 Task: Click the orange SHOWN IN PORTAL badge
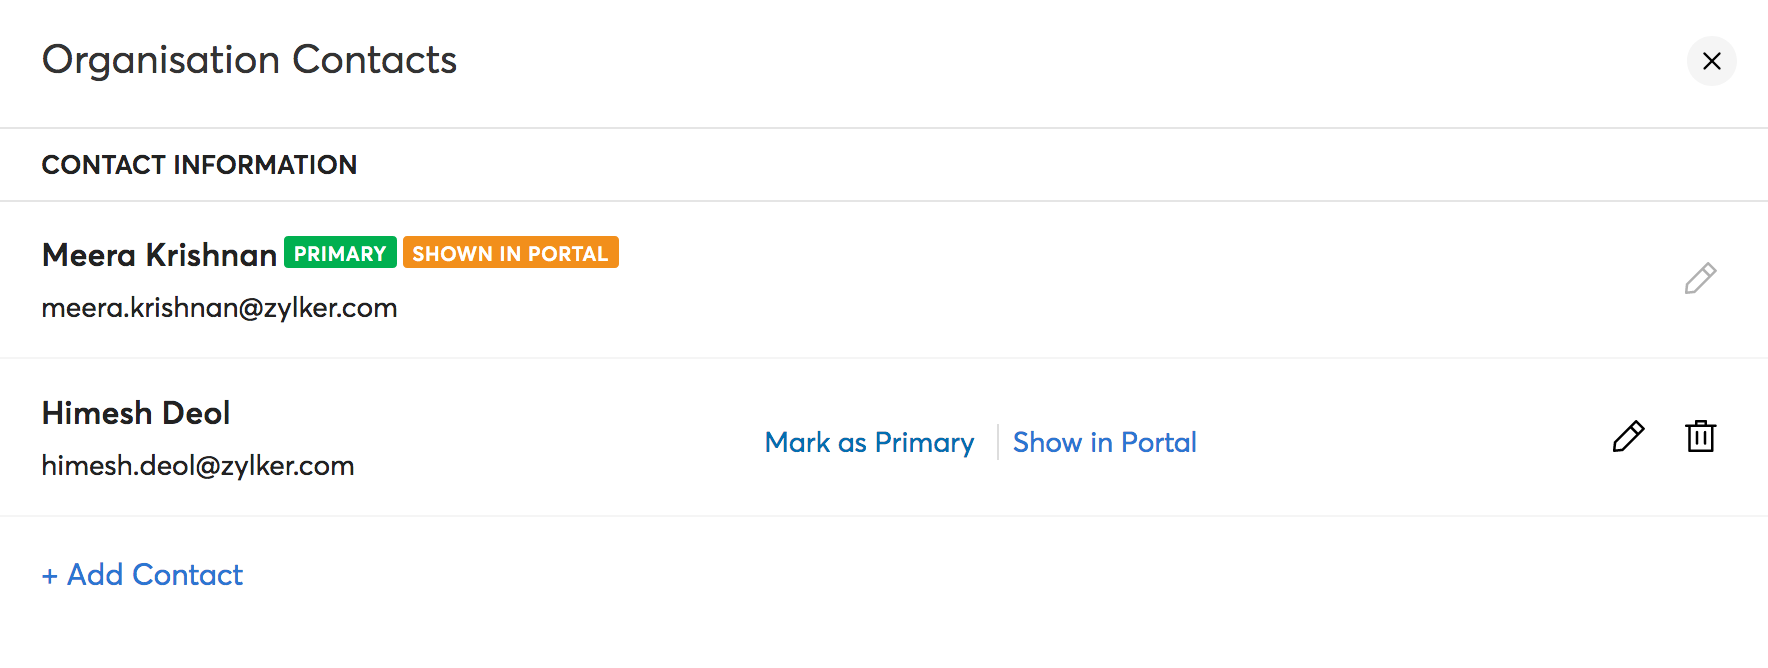coord(510,253)
